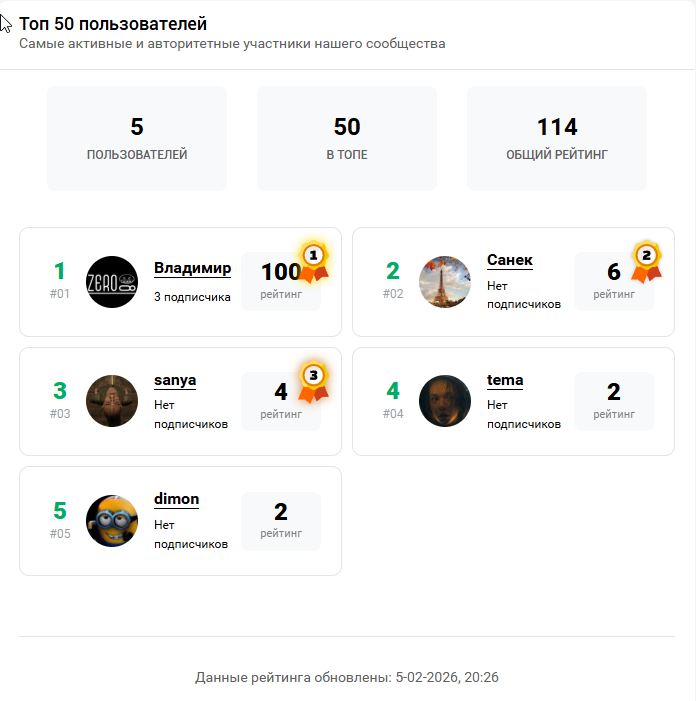Click the second-place medal badge

click(646, 260)
